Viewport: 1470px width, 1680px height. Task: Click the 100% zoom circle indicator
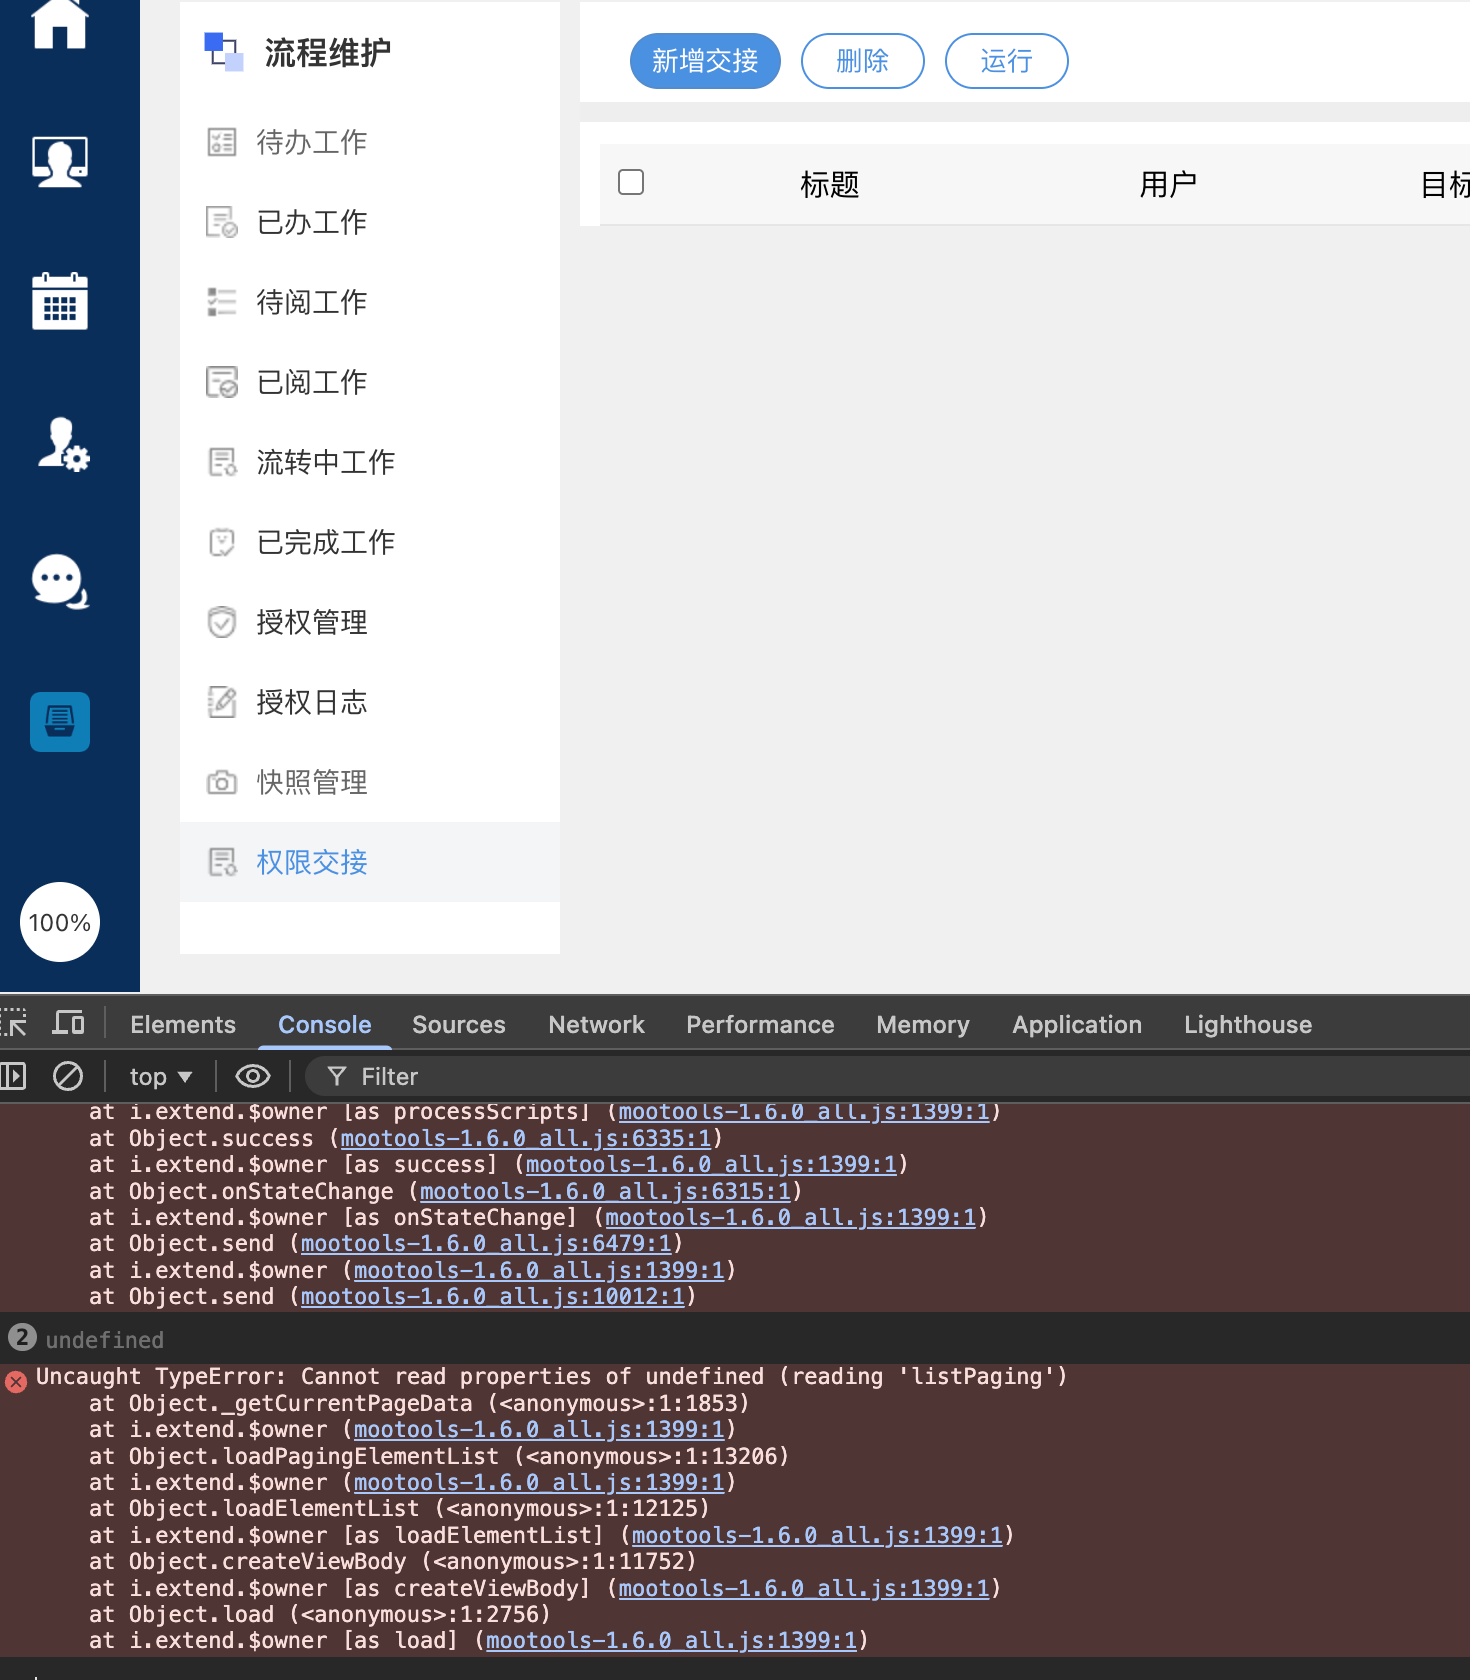click(60, 922)
